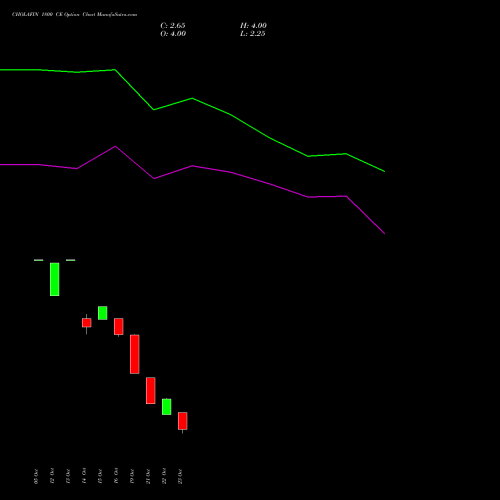This screenshot has width=500, height=500.
Task: Click the "23 Oct" date label
Action: pyautogui.click(x=180, y=476)
